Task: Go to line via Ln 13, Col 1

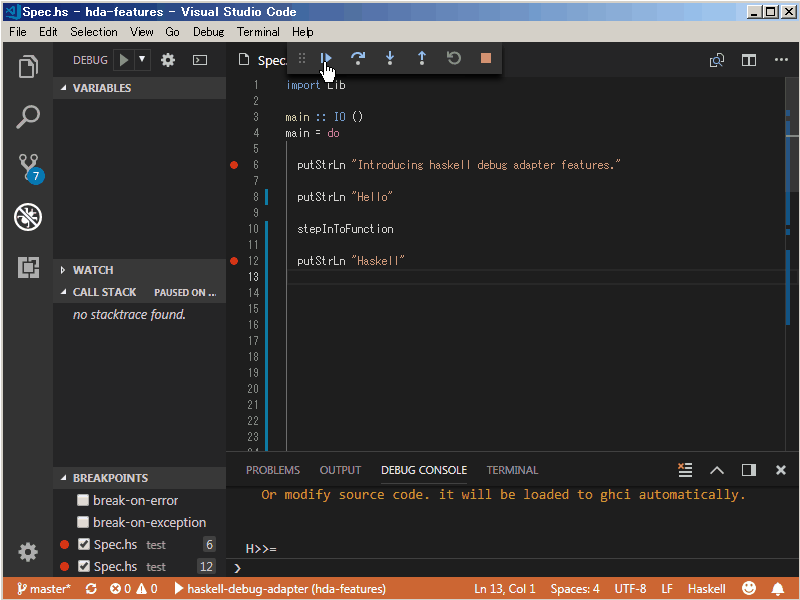Action: [505, 589]
